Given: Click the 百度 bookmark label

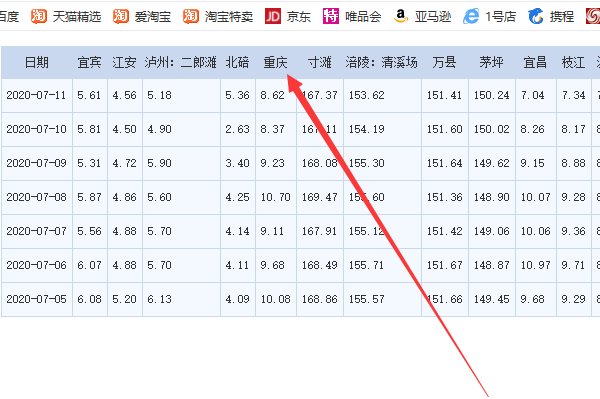Looking at the screenshot, I should click(x=9, y=16).
